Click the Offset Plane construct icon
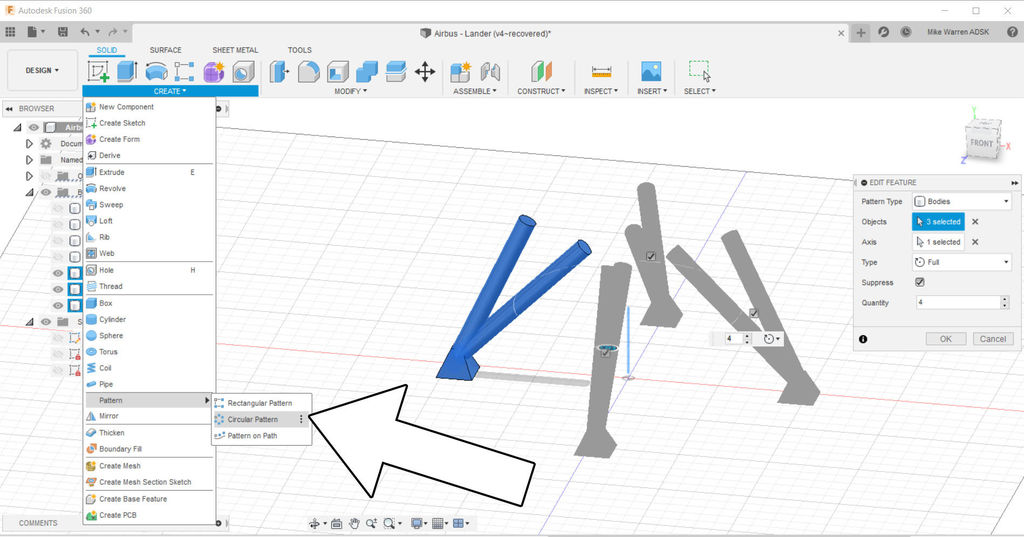The height and width of the screenshot is (537, 1024). [x=541, y=71]
